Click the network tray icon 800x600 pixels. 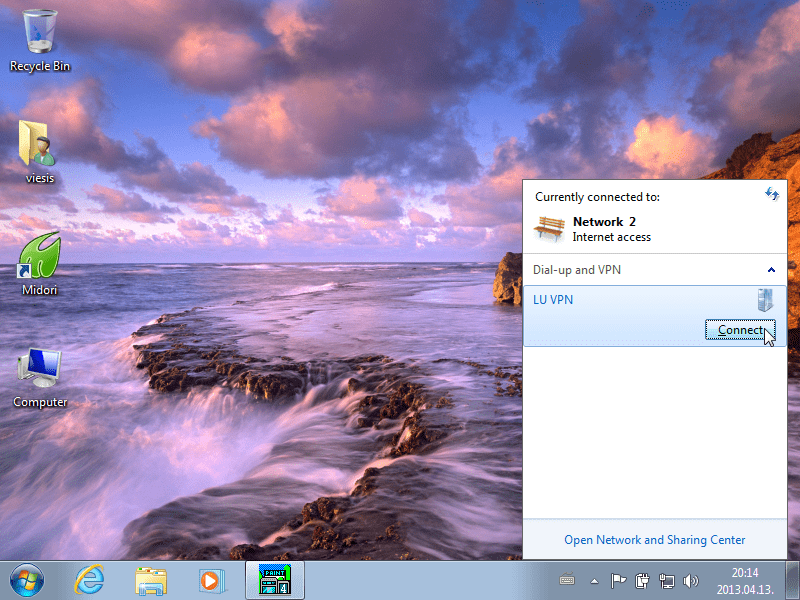pos(666,581)
